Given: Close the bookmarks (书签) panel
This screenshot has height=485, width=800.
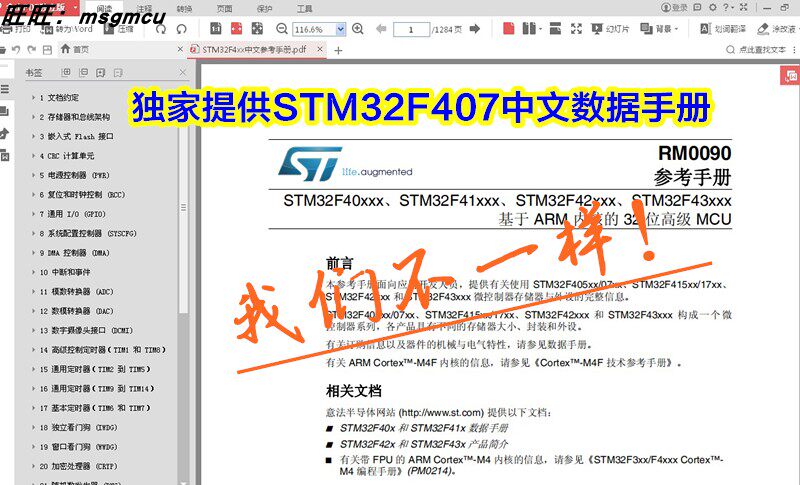Looking at the screenshot, I should [183, 73].
